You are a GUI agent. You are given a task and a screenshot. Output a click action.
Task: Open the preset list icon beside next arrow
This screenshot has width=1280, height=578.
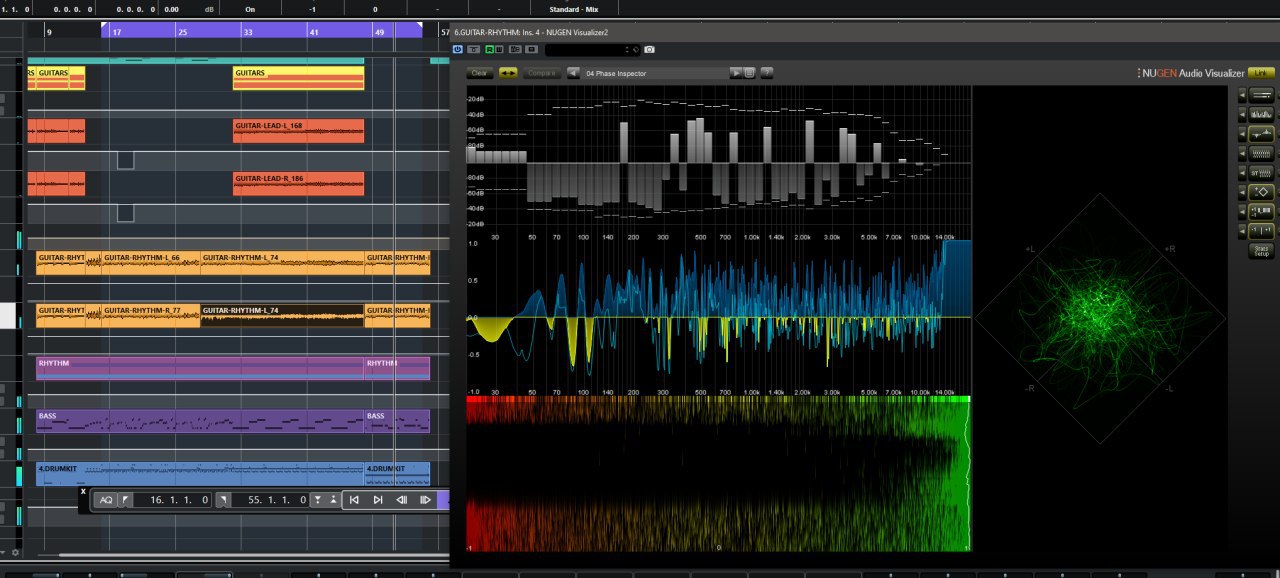(749, 73)
